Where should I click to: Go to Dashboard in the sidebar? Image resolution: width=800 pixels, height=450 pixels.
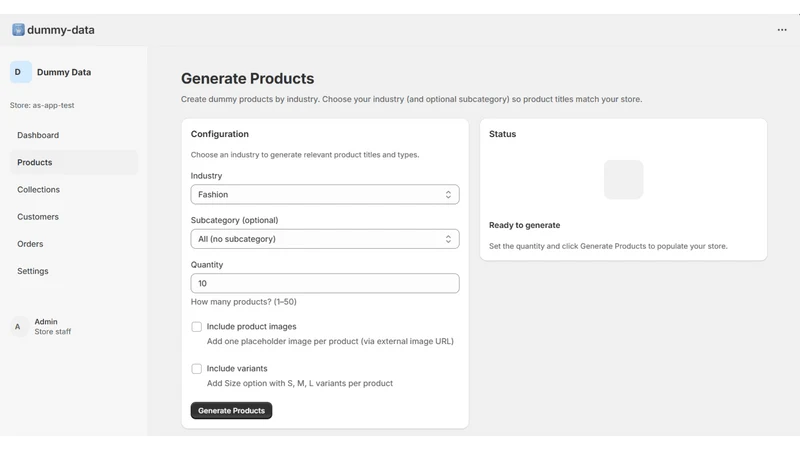[x=73, y=135]
